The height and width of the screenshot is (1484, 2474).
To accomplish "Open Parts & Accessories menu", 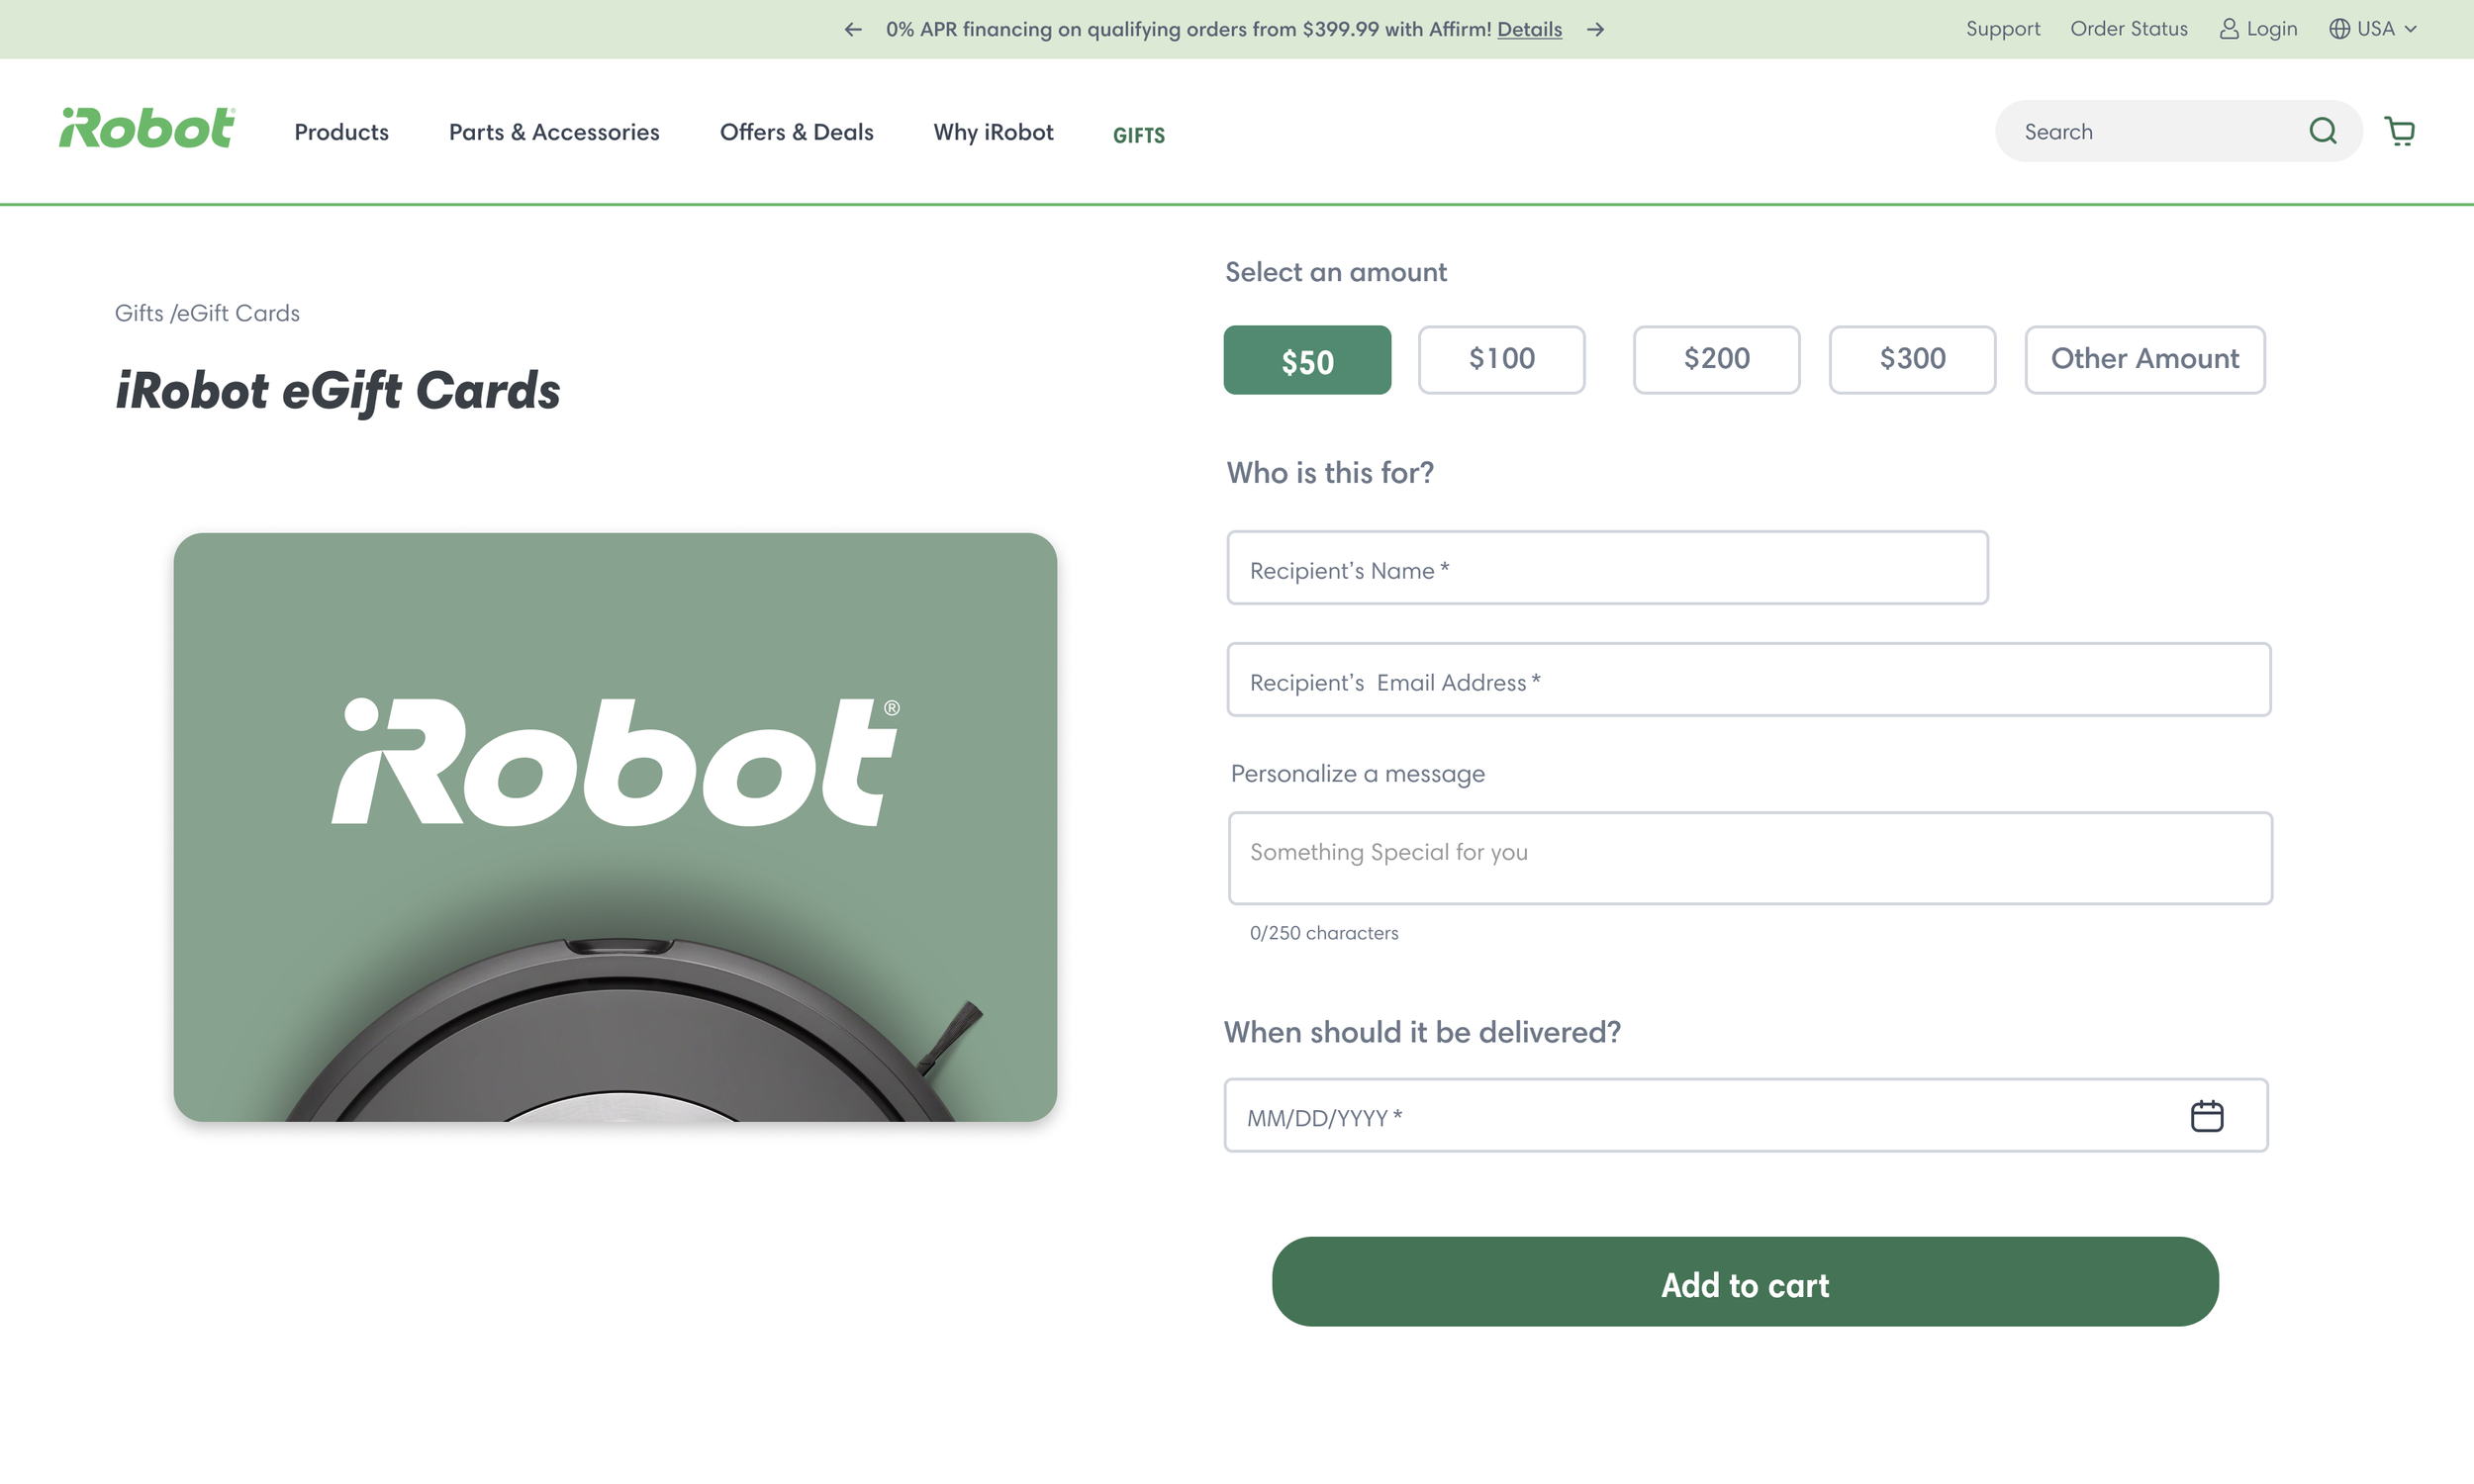I will pyautogui.click(x=553, y=132).
